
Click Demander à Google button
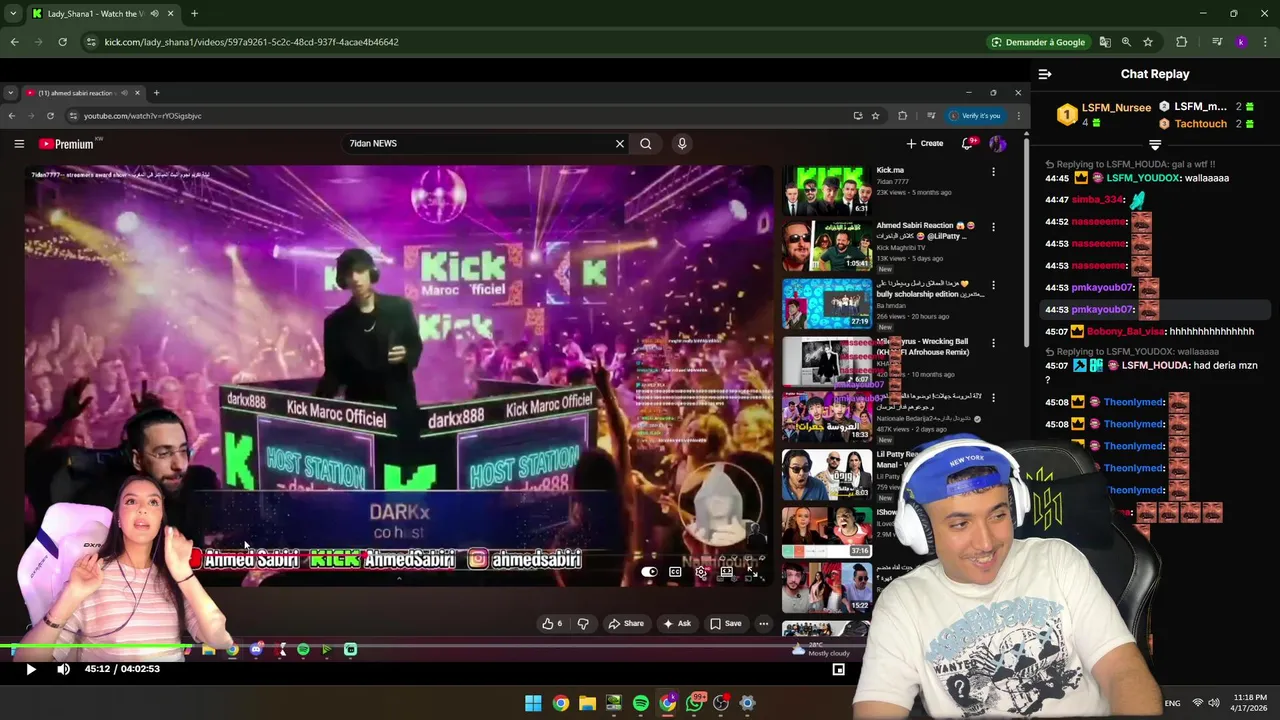click(1037, 42)
